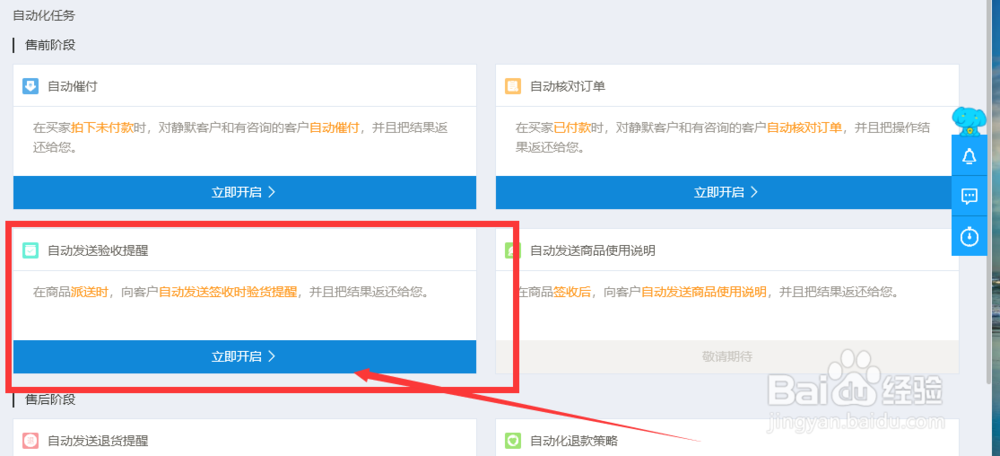Click the 自动发送退货提醒 card icon
Viewport: 1000px width, 456px height.
pyautogui.click(x=30, y=441)
